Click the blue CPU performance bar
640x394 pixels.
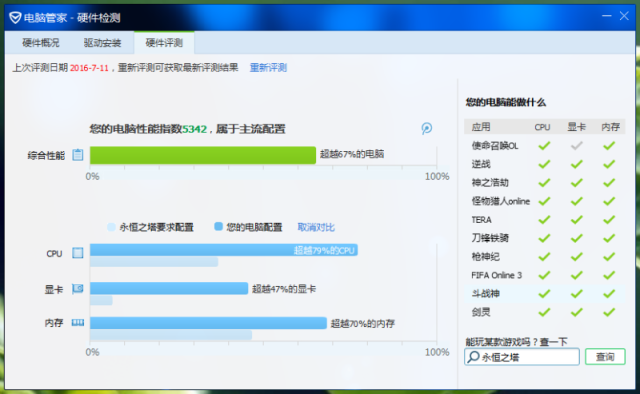click(224, 250)
